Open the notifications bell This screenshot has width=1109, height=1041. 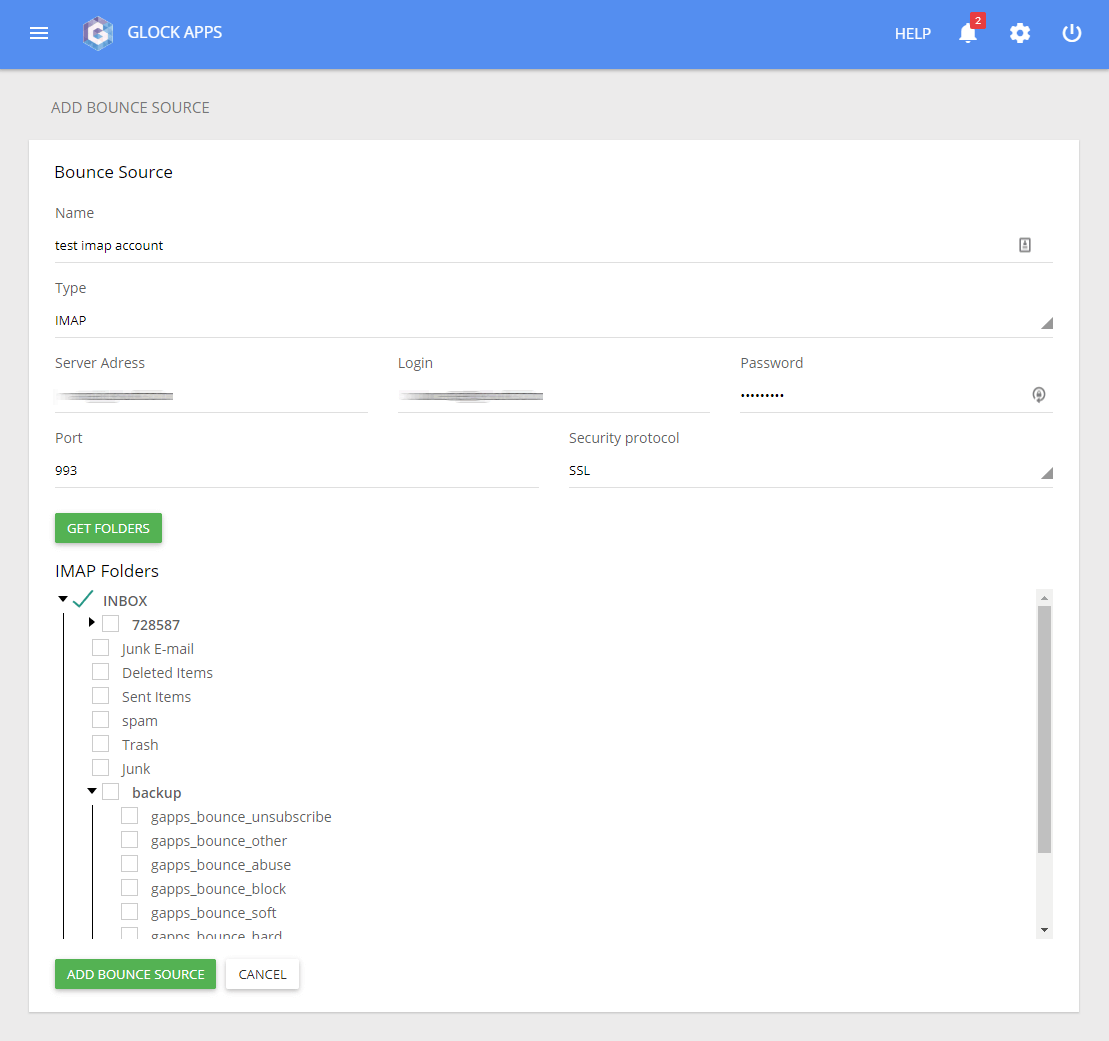[967, 33]
